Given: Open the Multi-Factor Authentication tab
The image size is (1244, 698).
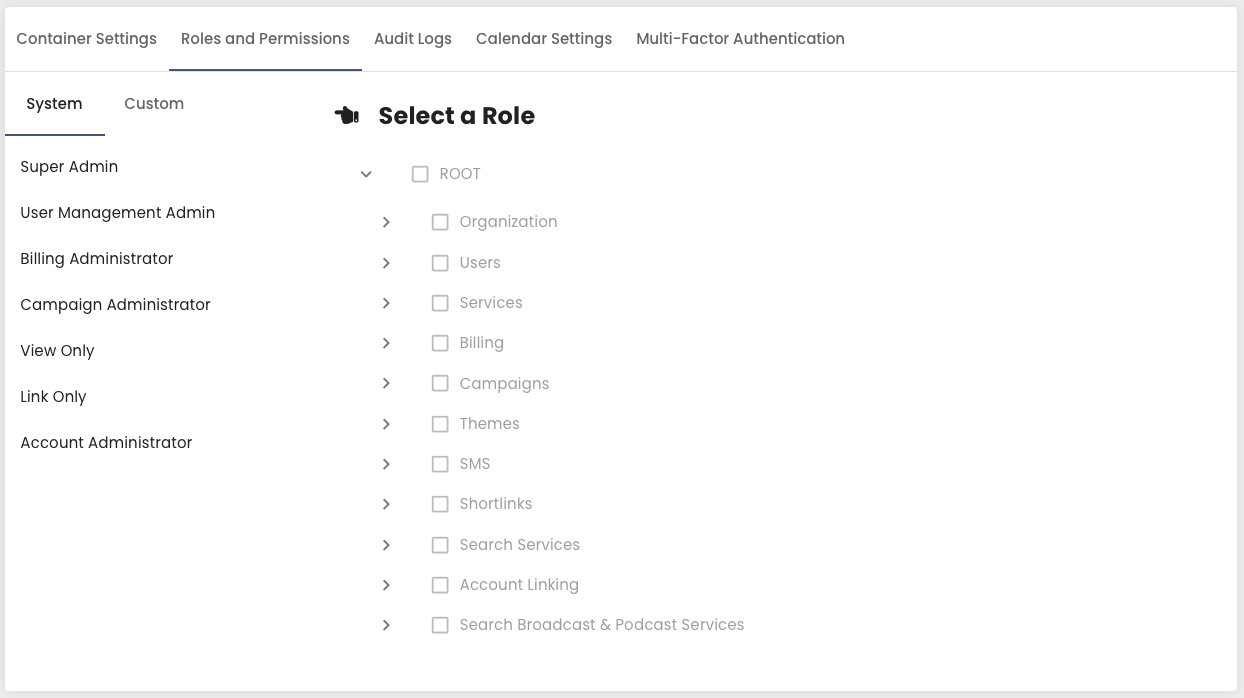Looking at the screenshot, I should [x=740, y=39].
